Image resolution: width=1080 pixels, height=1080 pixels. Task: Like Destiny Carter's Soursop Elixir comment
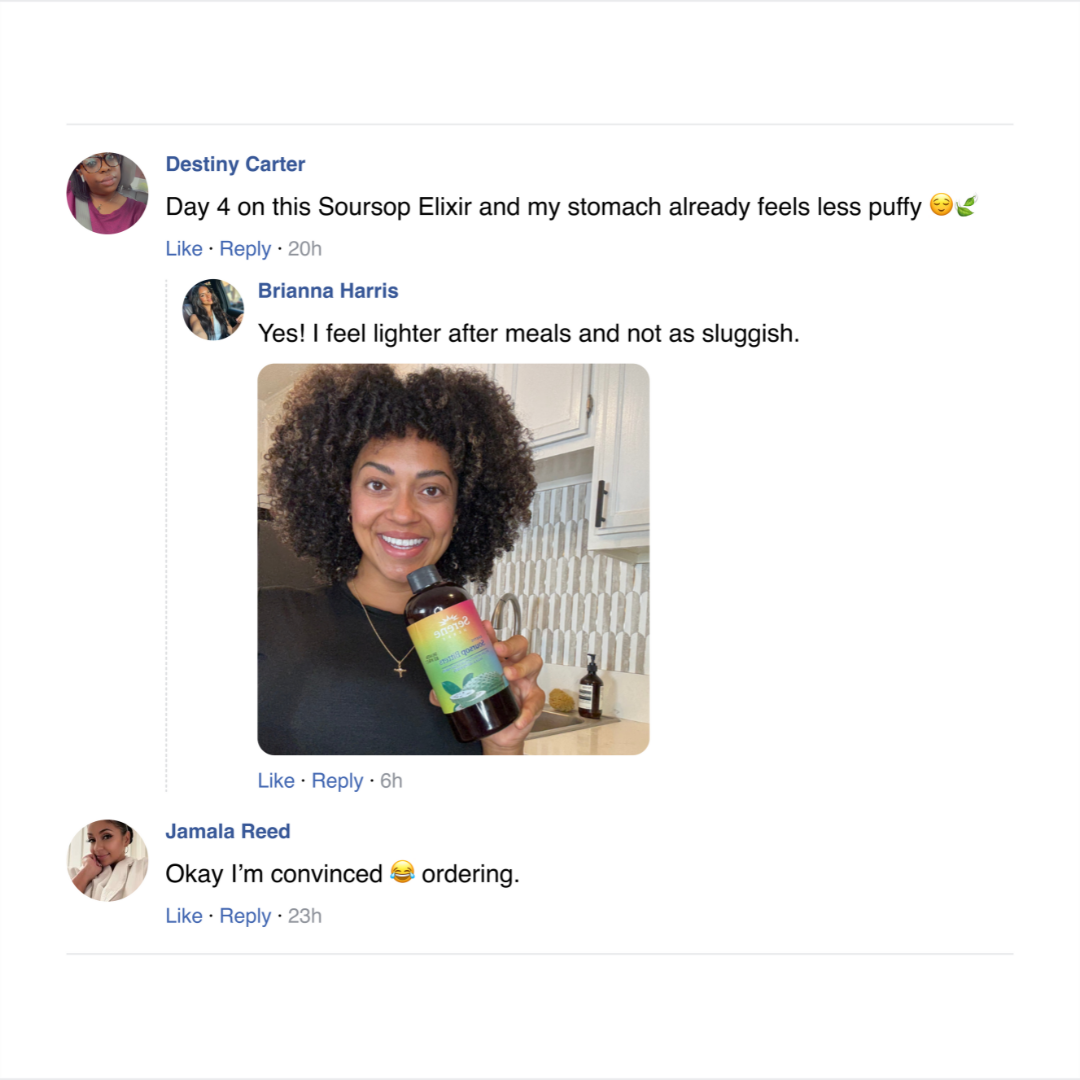tap(184, 249)
